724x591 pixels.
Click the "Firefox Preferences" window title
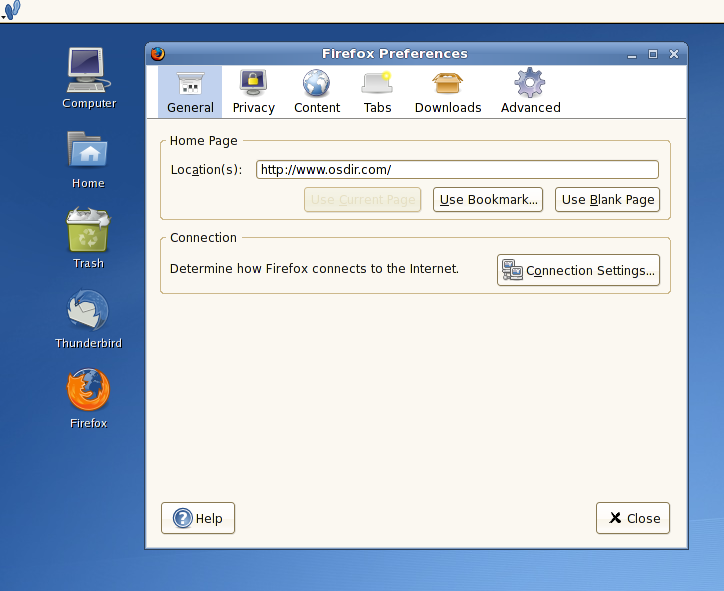395,54
